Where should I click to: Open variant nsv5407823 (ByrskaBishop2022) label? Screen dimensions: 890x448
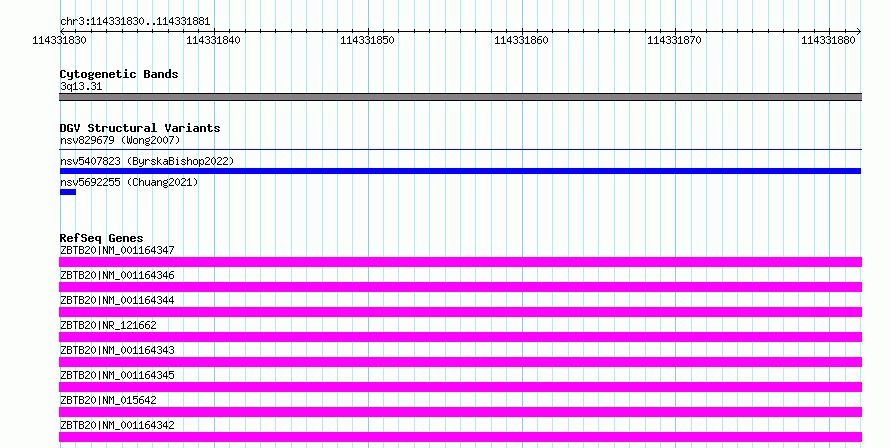point(147,161)
